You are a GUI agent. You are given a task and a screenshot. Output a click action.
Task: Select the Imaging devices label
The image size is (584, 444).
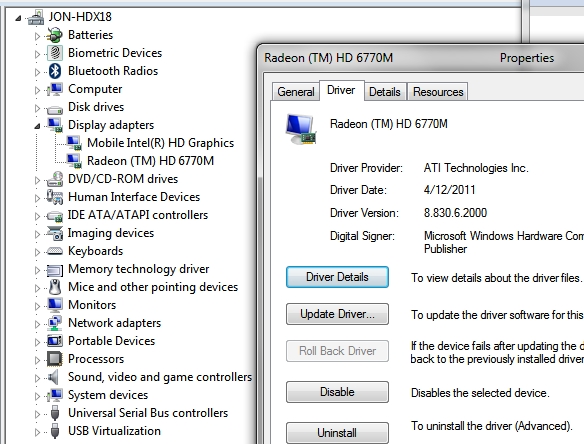(x=111, y=233)
